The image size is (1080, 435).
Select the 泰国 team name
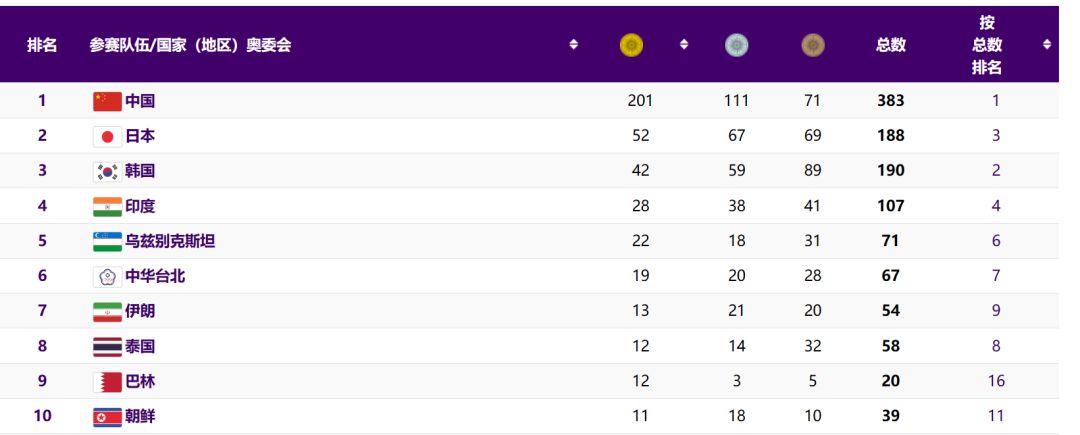point(140,346)
